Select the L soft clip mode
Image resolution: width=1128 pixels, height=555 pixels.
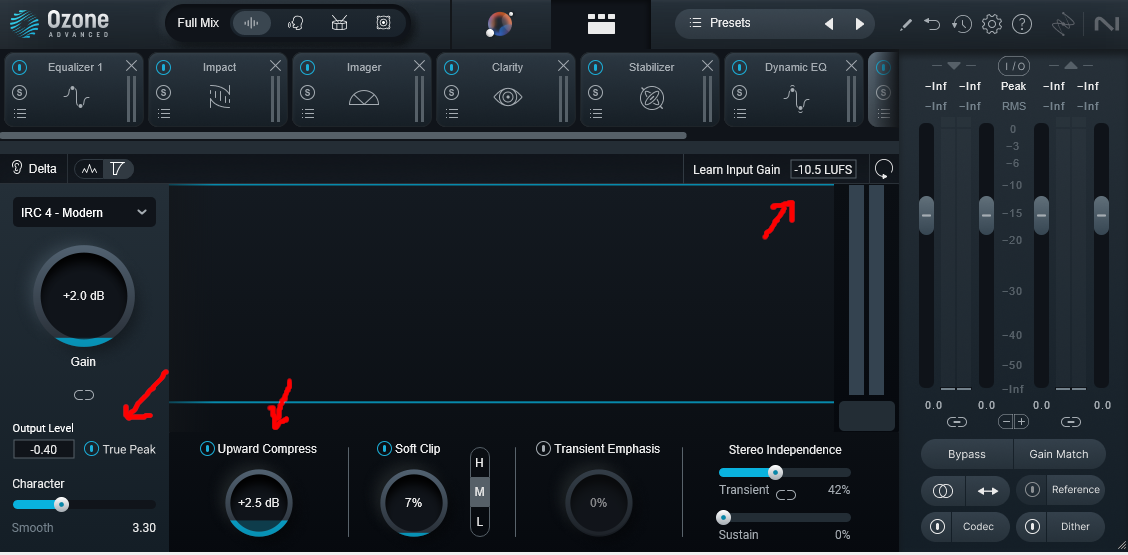(x=479, y=521)
